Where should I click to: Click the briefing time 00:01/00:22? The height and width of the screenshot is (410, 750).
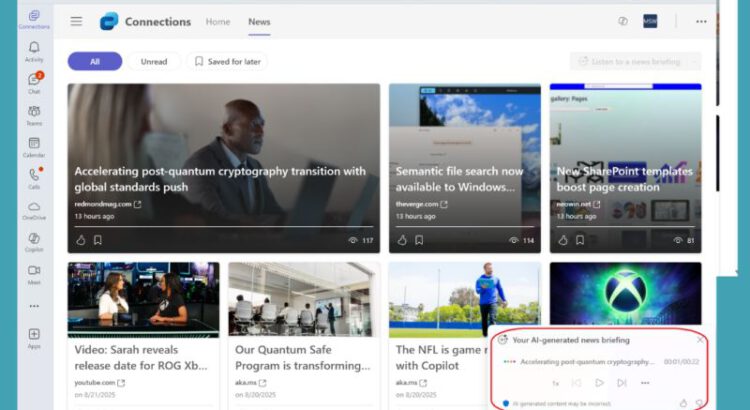682,362
